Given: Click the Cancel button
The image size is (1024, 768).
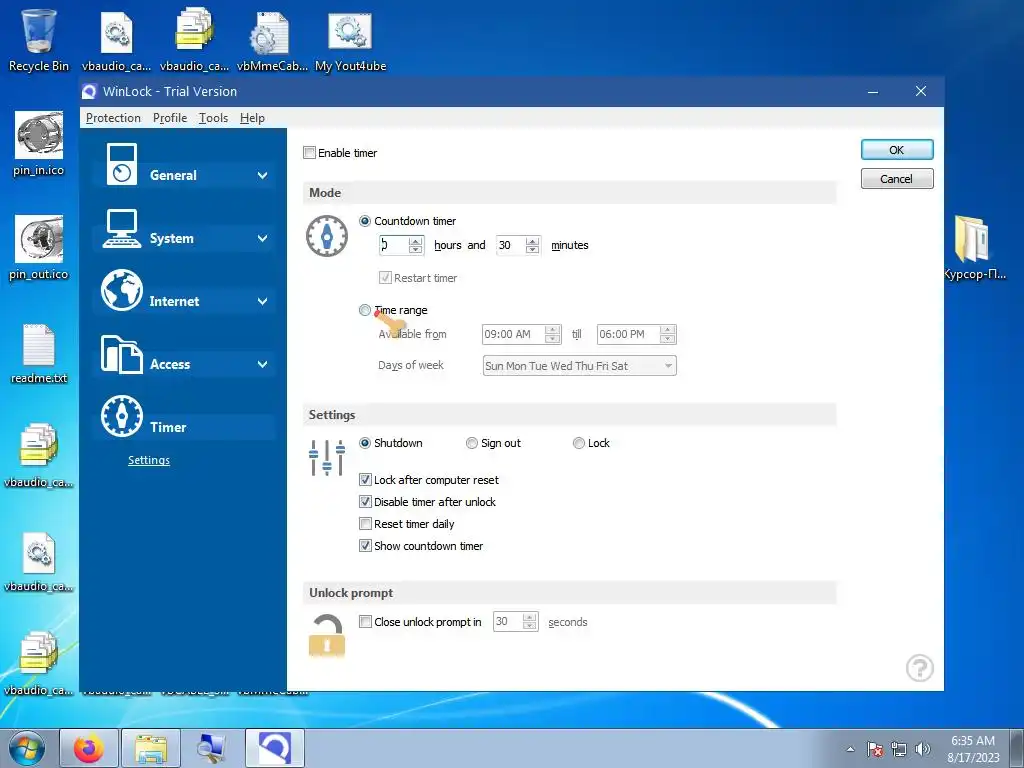Looking at the screenshot, I should (897, 179).
